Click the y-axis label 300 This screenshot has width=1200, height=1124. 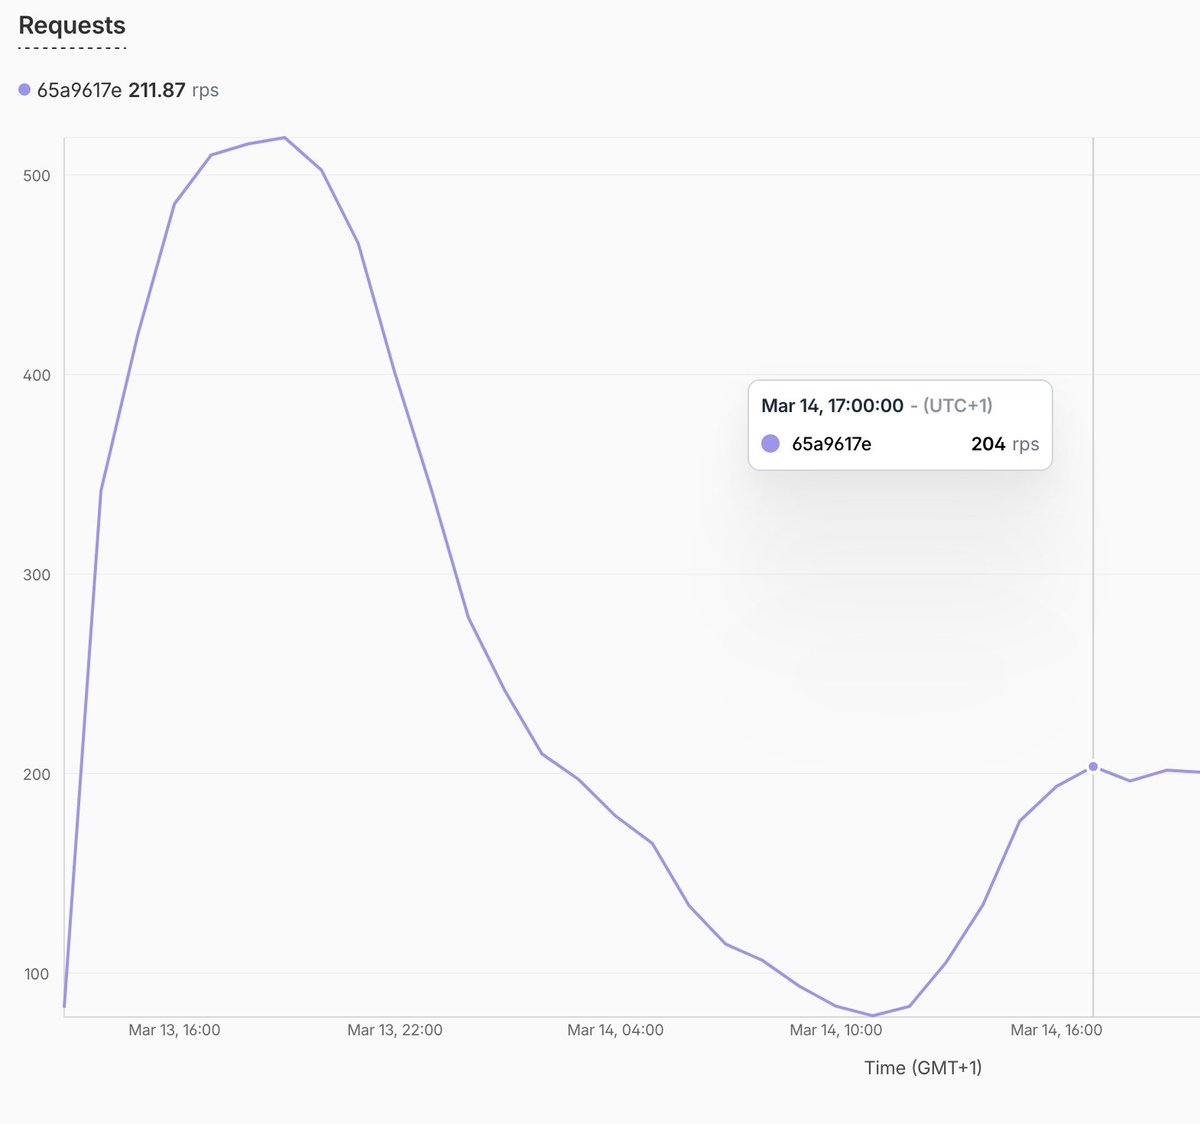point(36,575)
